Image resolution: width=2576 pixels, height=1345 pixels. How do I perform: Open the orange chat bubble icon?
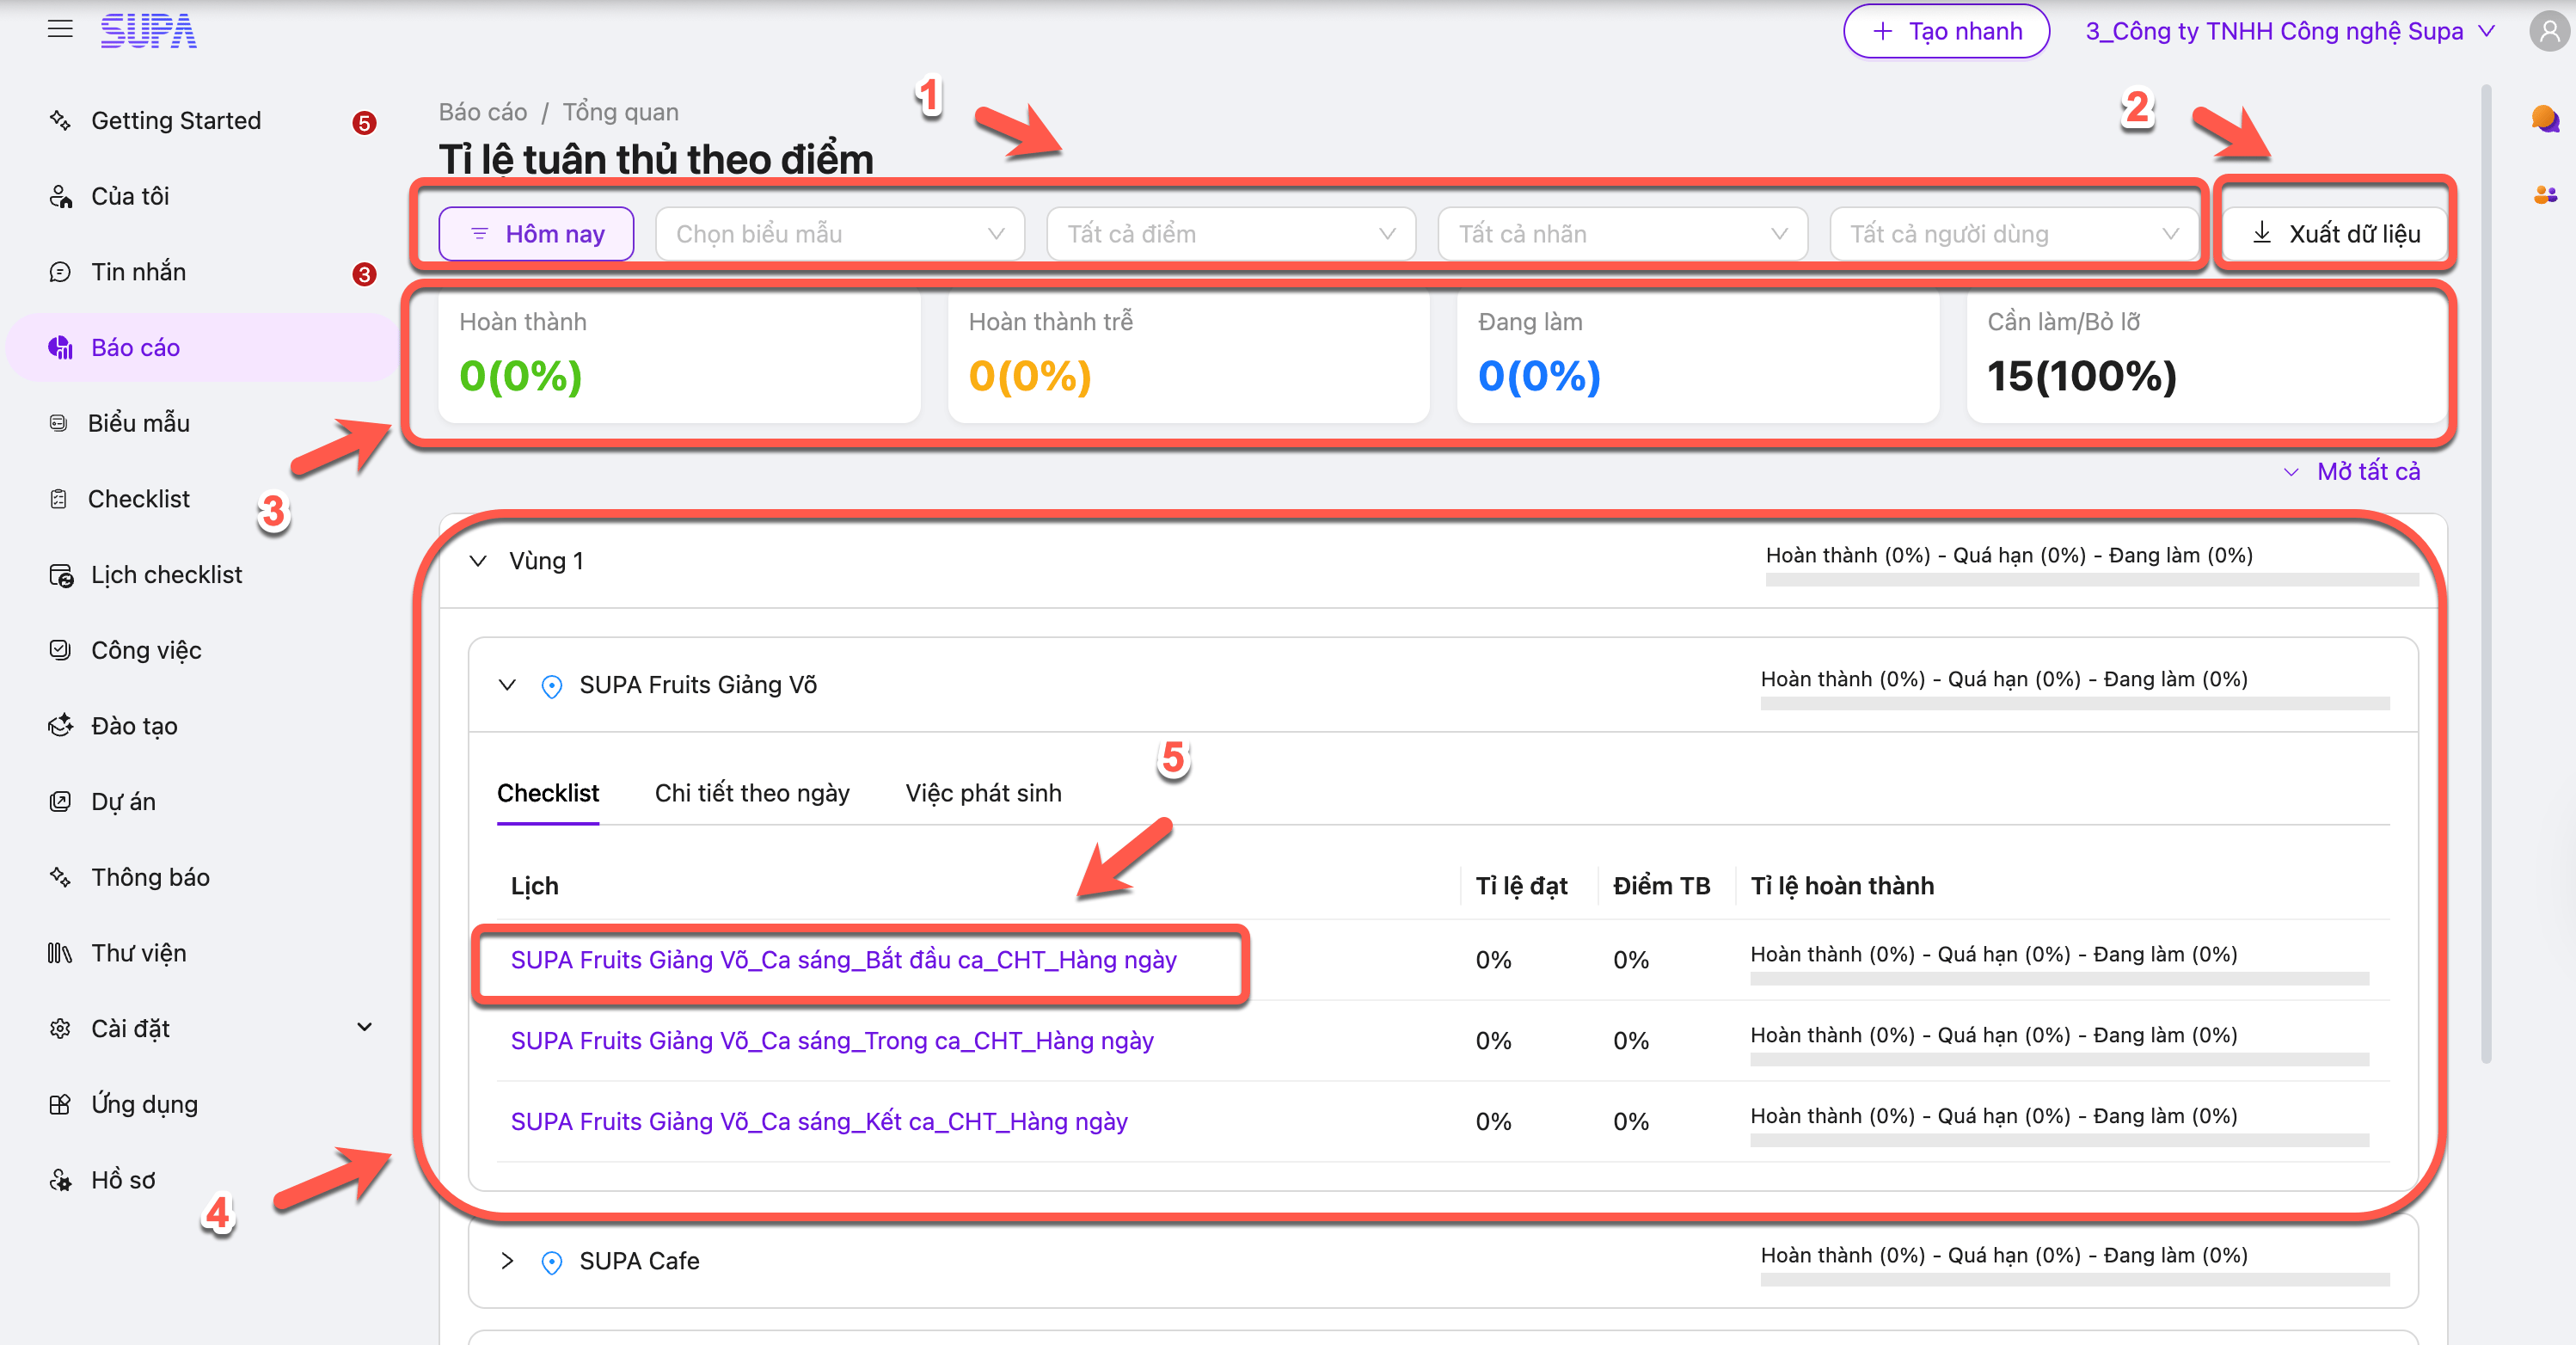point(2545,119)
